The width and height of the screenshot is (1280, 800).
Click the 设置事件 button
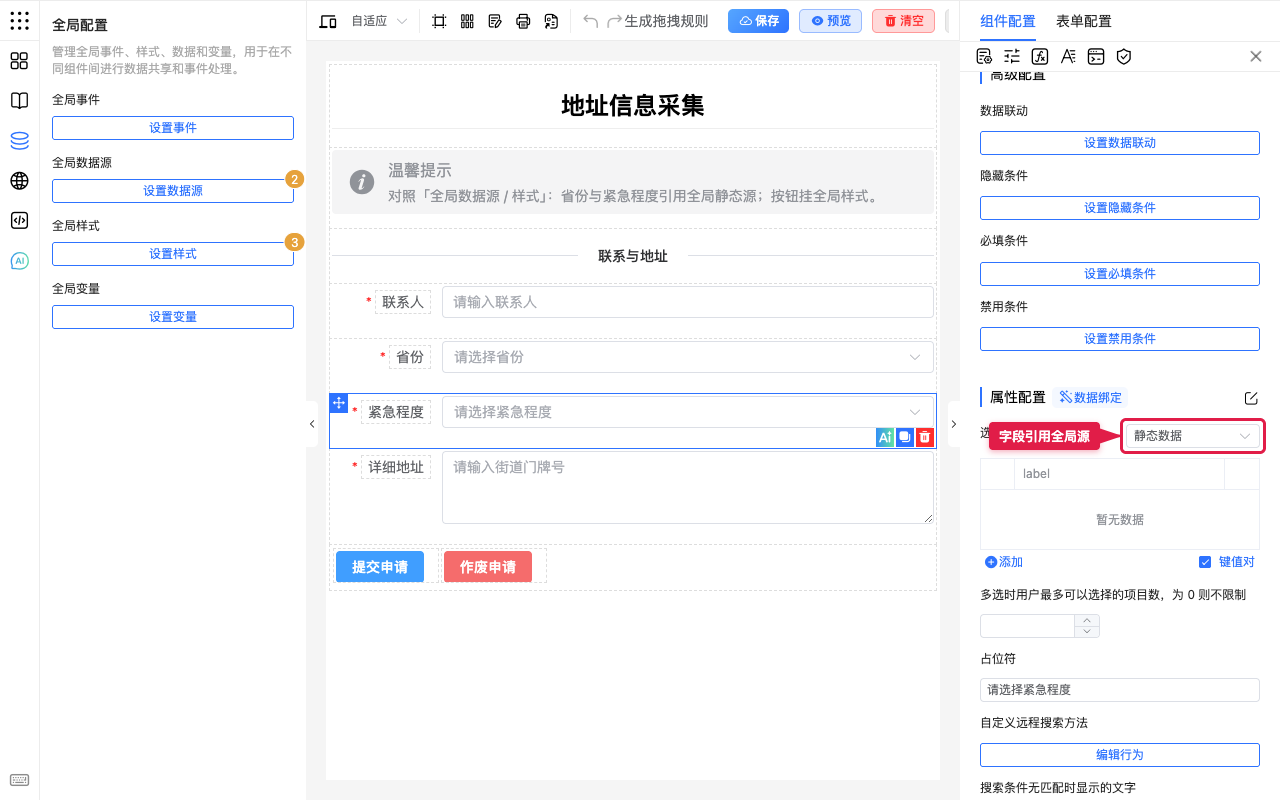pos(173,128)
